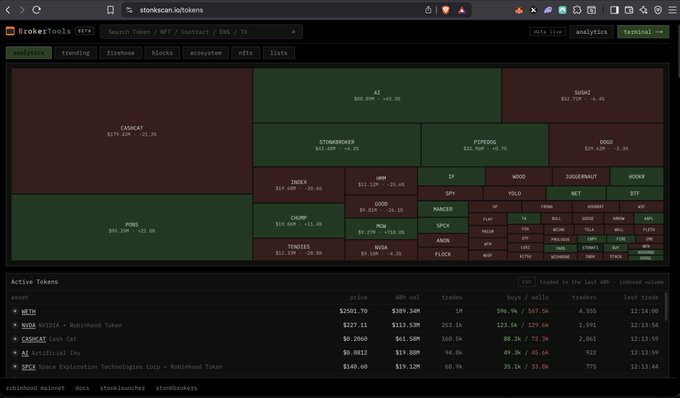Open the docs footer link
Viewport: 680px width, 398px height.
click(82, 388)
